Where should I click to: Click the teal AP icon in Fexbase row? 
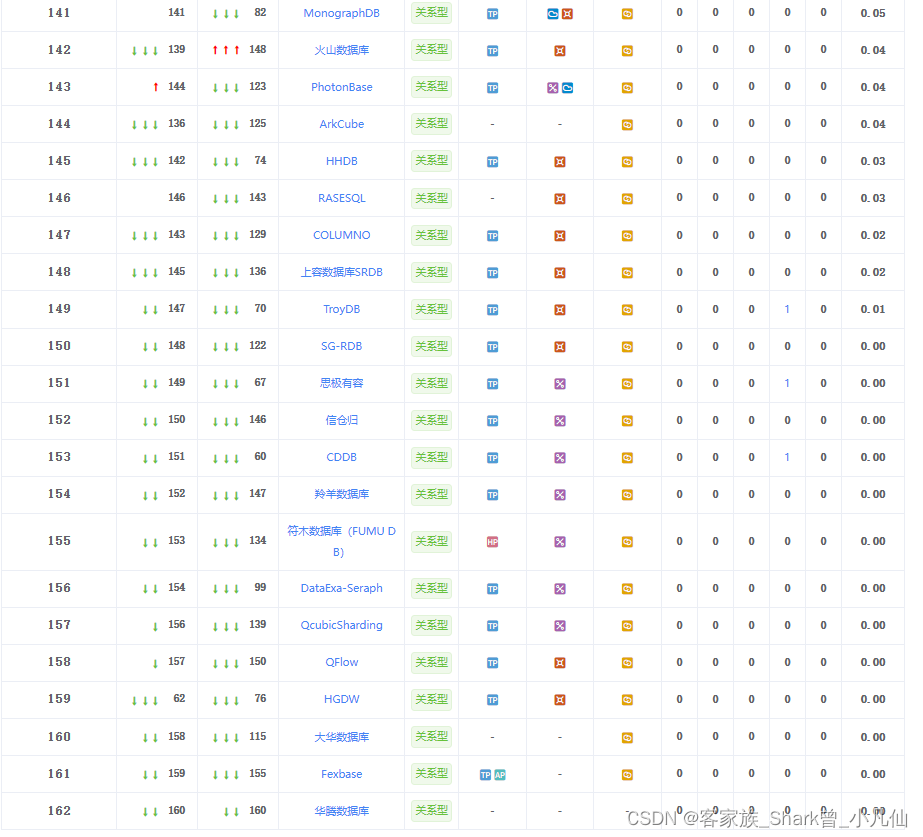coord(500,775)
